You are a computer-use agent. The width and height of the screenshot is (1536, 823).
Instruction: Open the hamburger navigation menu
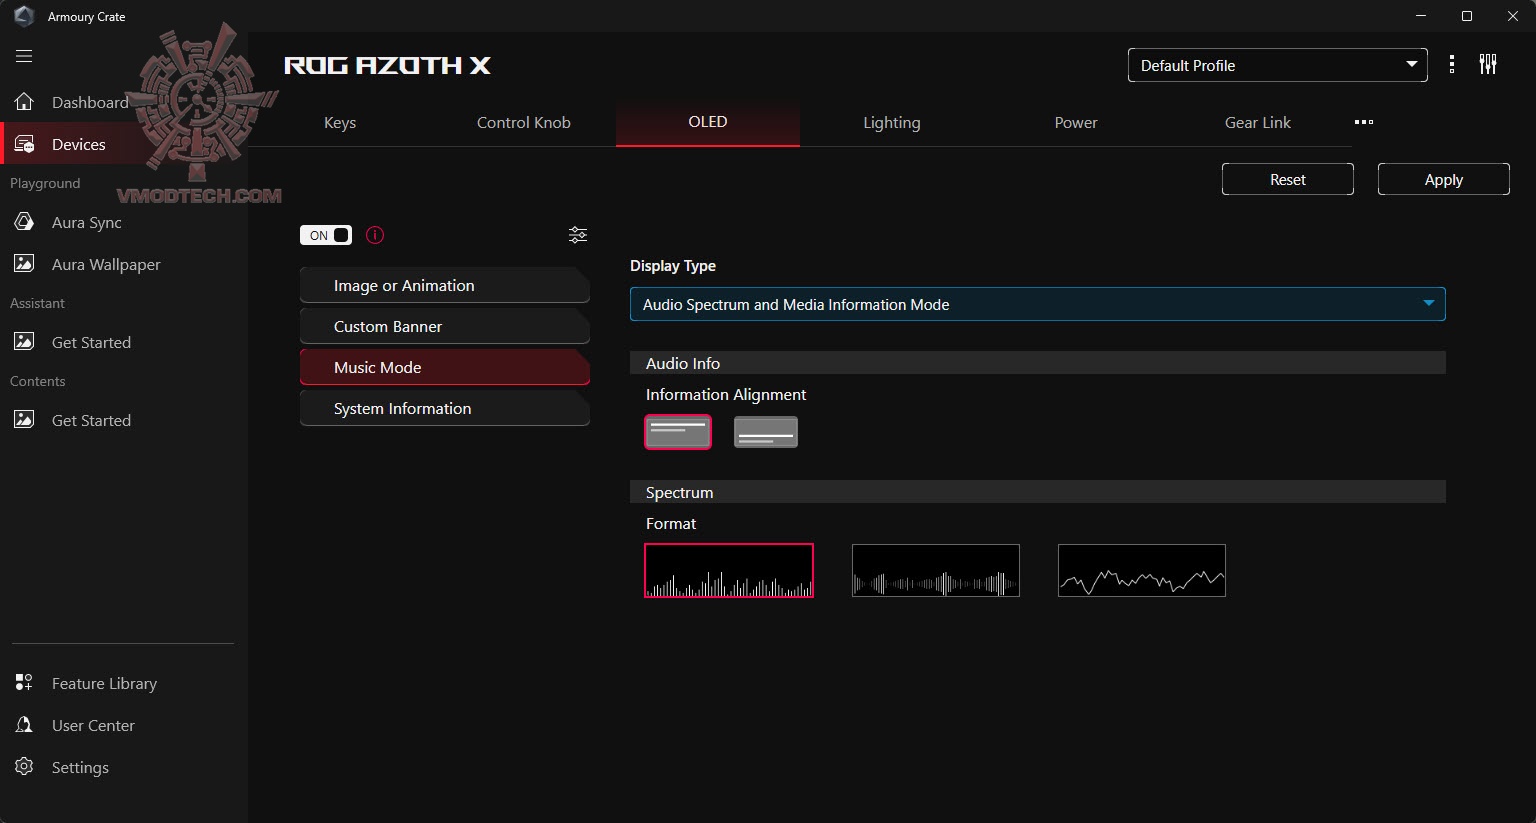24,56
